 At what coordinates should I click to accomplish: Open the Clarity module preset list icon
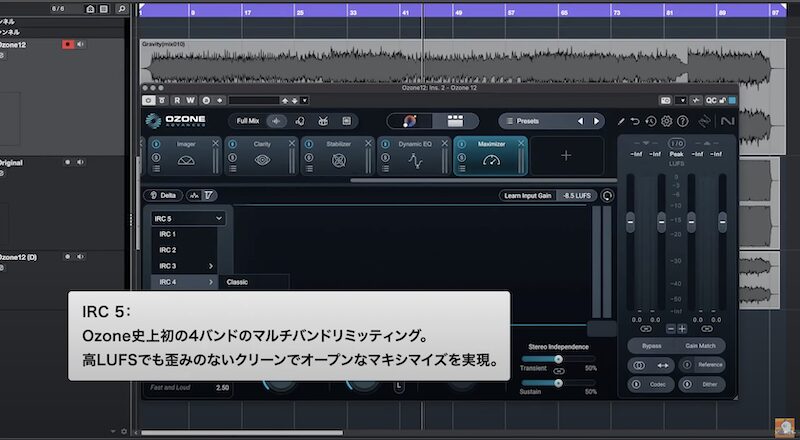click(x=233, y=168)
